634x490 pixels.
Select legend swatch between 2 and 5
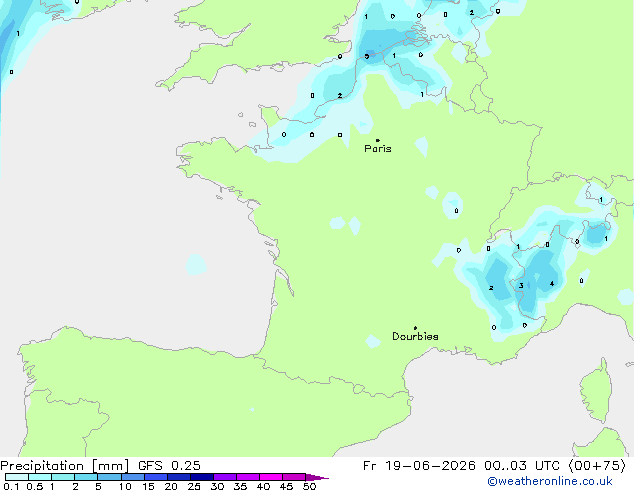(x=86, y=477)
